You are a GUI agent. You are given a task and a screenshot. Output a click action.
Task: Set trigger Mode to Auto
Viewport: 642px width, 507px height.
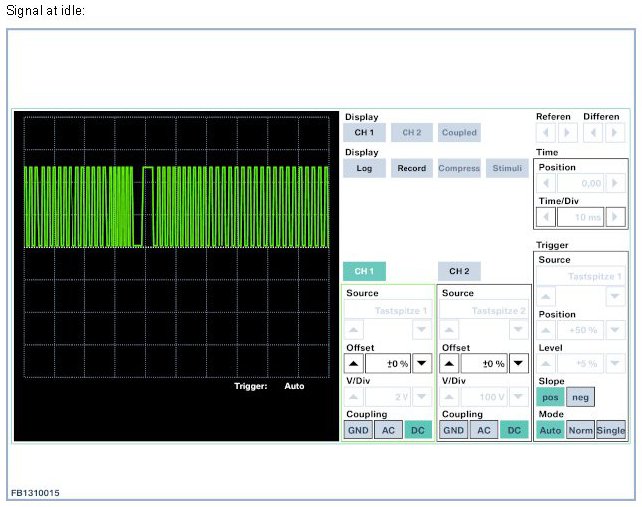coord(550,430)
